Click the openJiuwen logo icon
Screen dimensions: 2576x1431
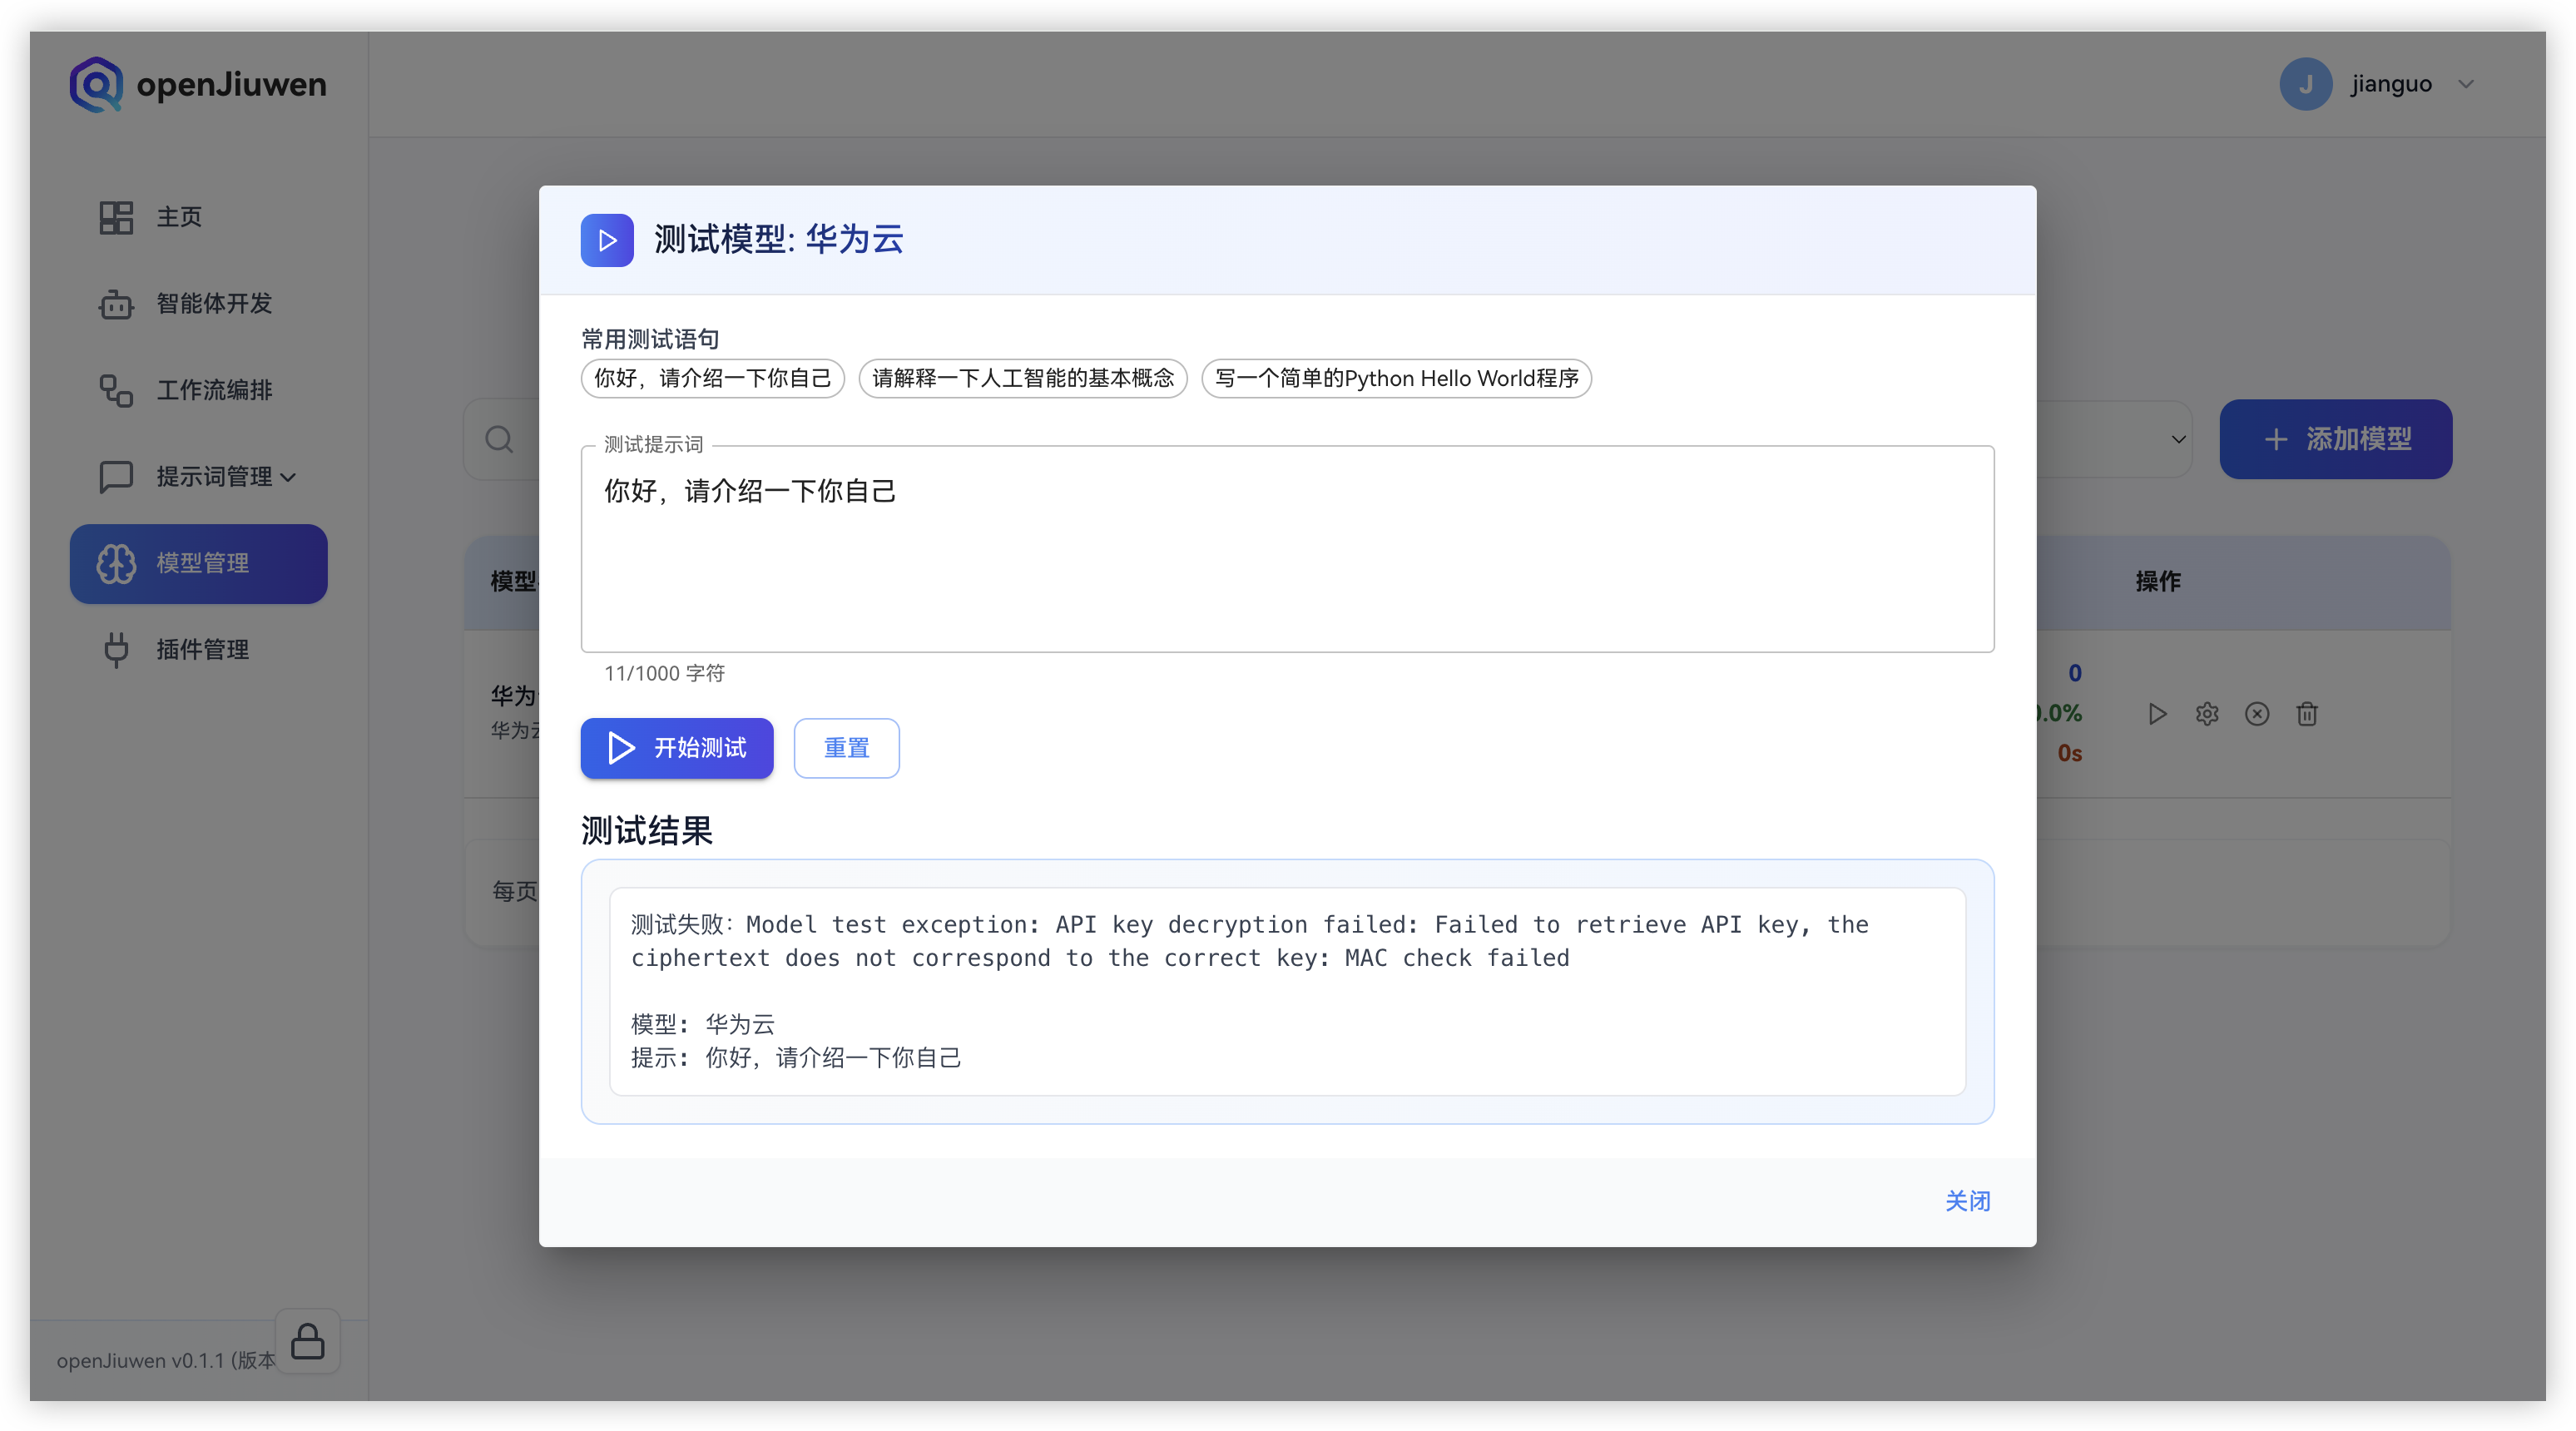[96, 84]
